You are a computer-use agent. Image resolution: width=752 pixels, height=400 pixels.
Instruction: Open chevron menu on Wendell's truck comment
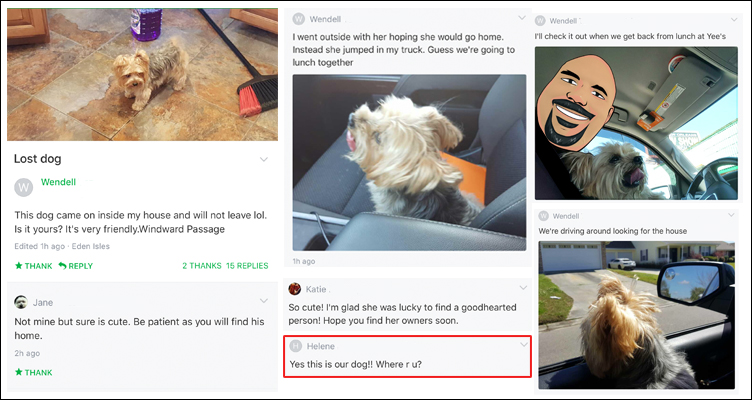[x=522, y=18]
